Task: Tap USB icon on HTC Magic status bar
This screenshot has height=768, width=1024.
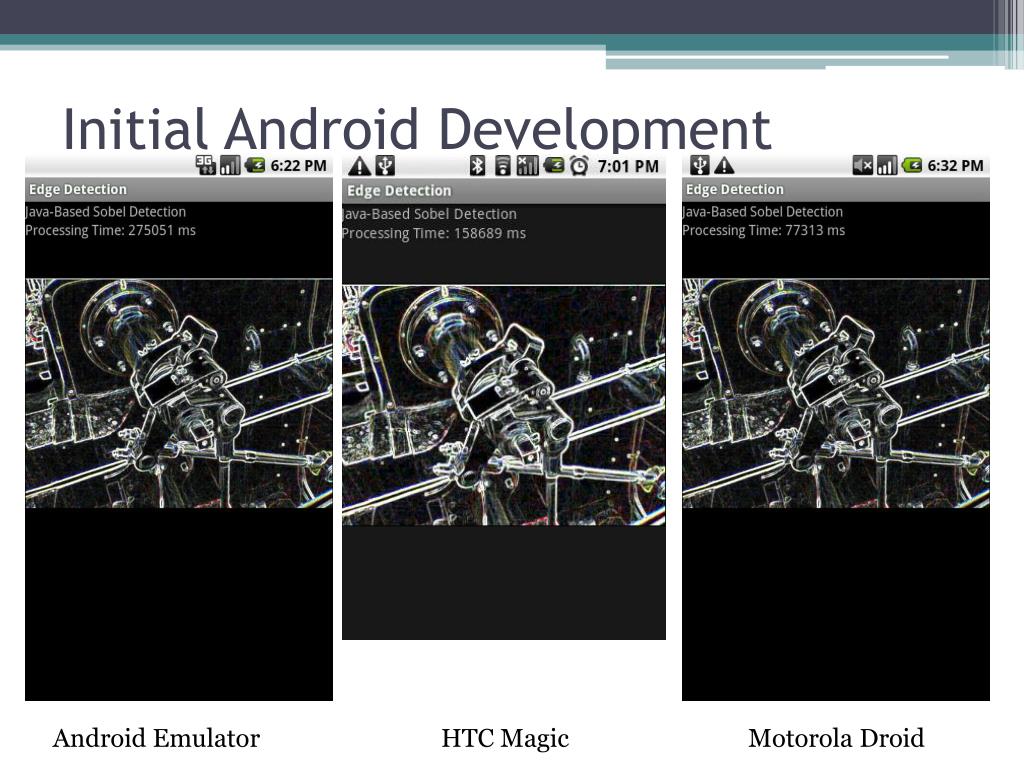Action: [385, 166]
